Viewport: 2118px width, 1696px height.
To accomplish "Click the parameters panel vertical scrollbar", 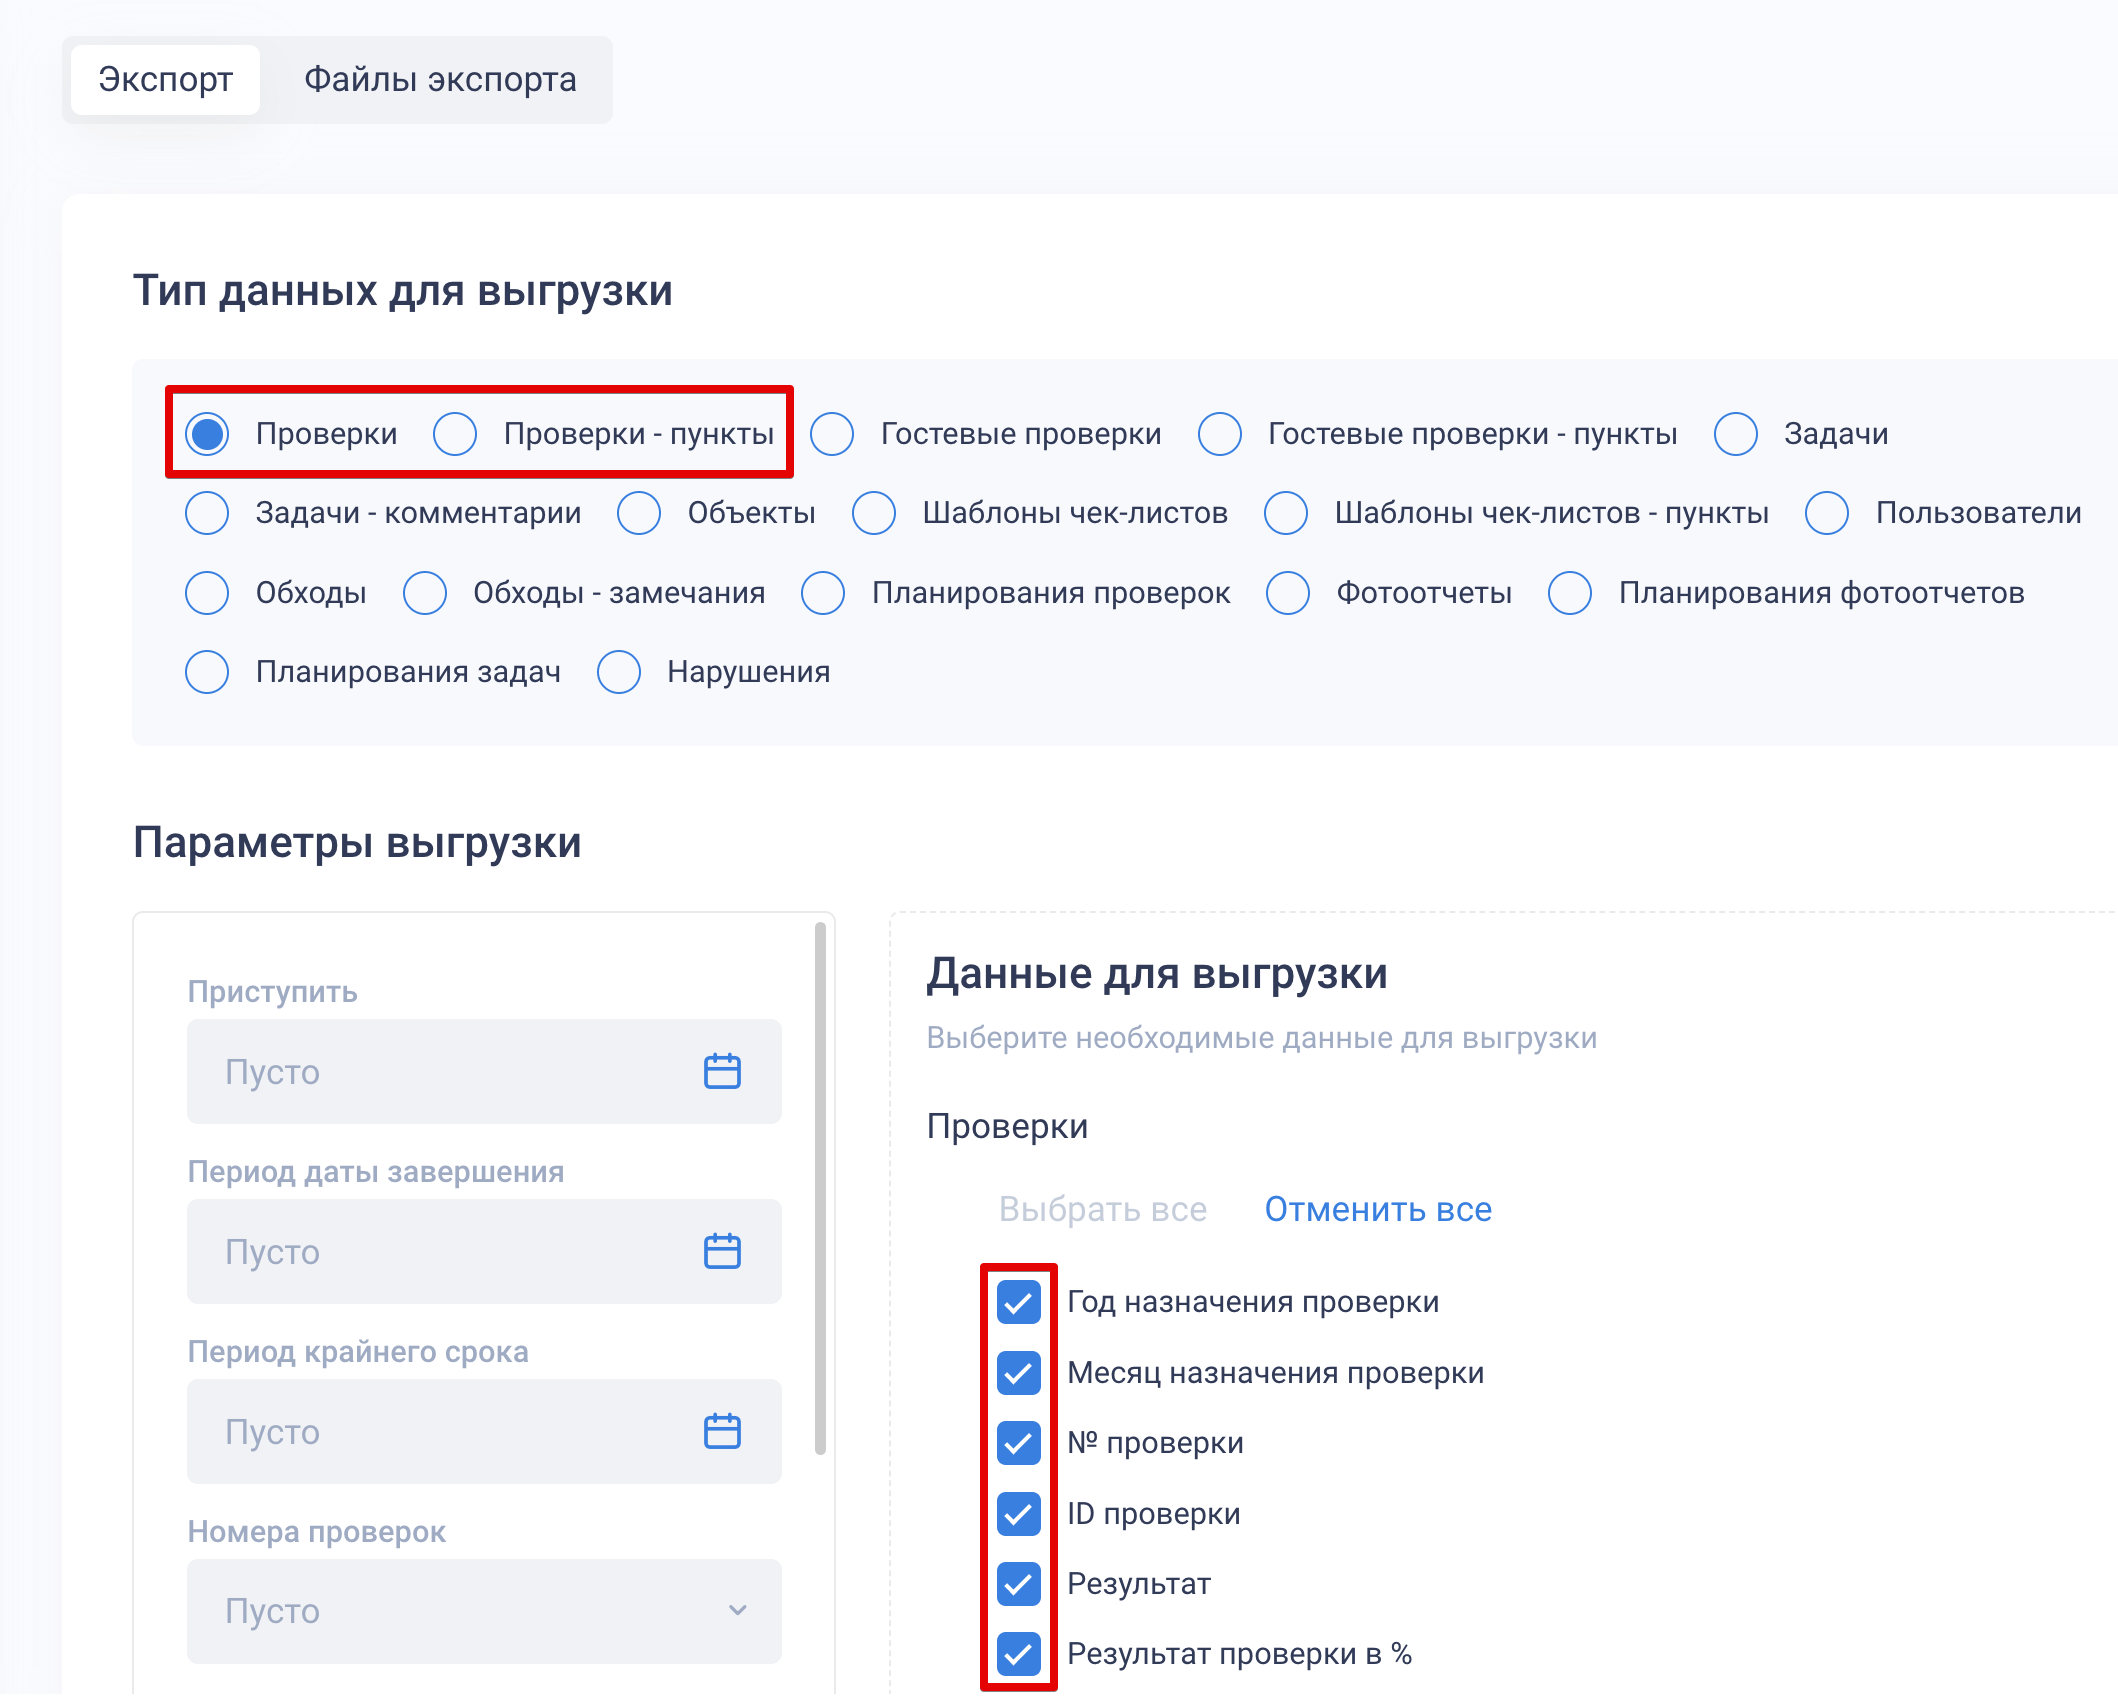I will (820, 1188).
